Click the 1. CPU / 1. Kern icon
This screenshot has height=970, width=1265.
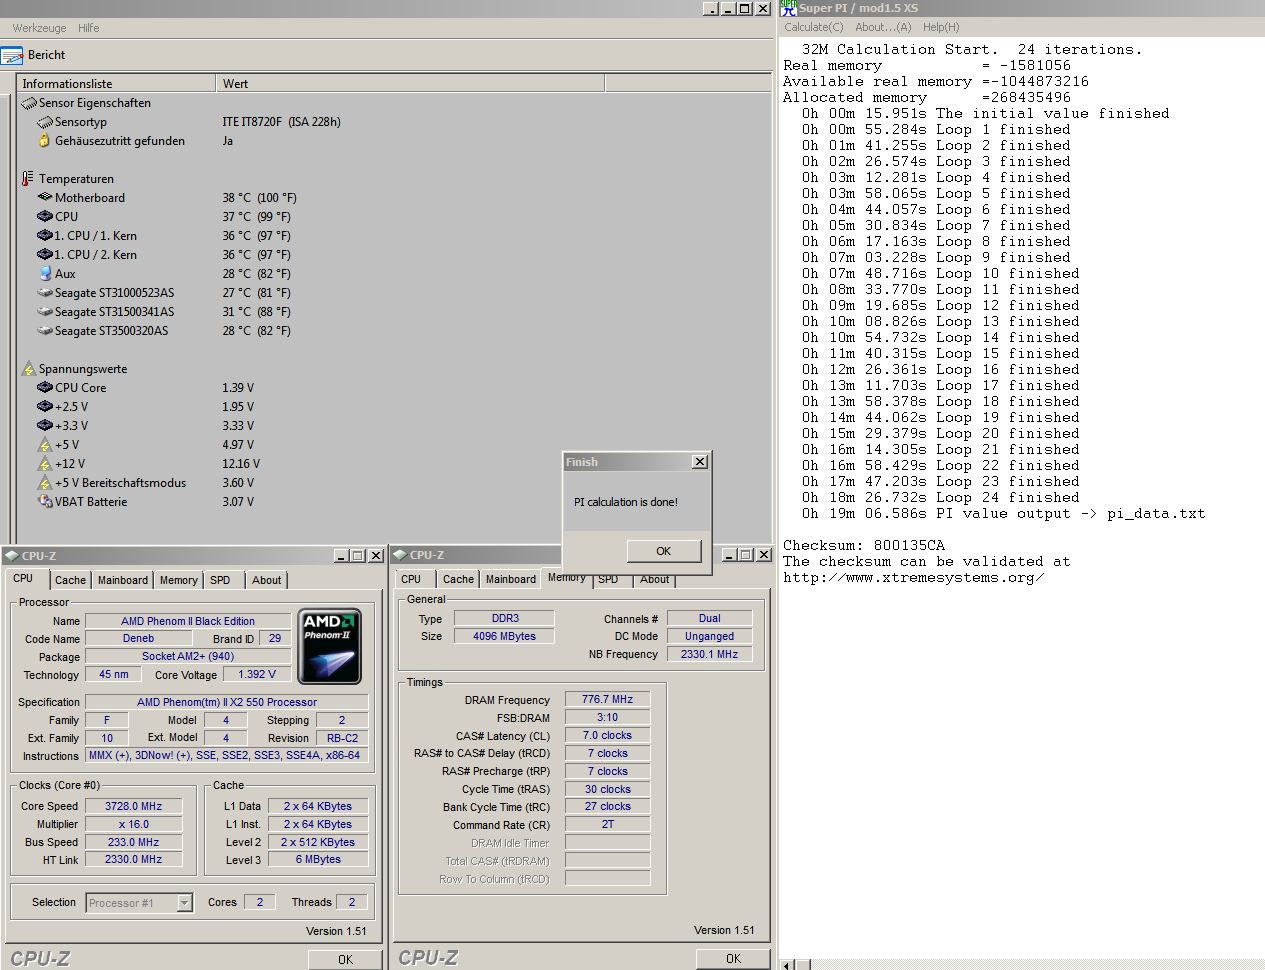[44, 236]
